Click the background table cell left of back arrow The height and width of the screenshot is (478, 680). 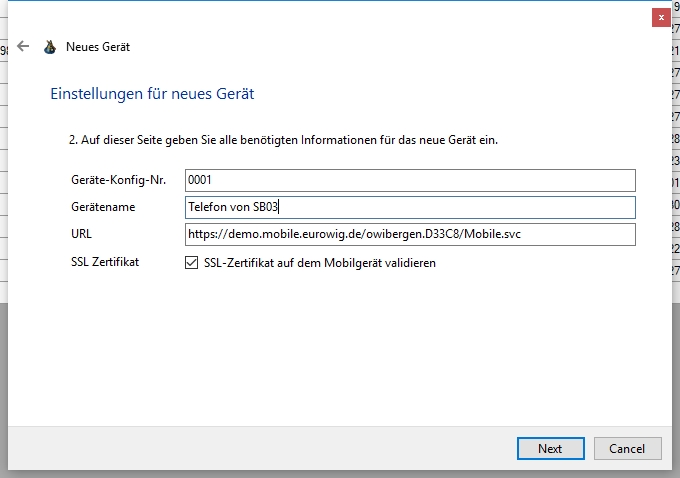(x=4, y=49)
